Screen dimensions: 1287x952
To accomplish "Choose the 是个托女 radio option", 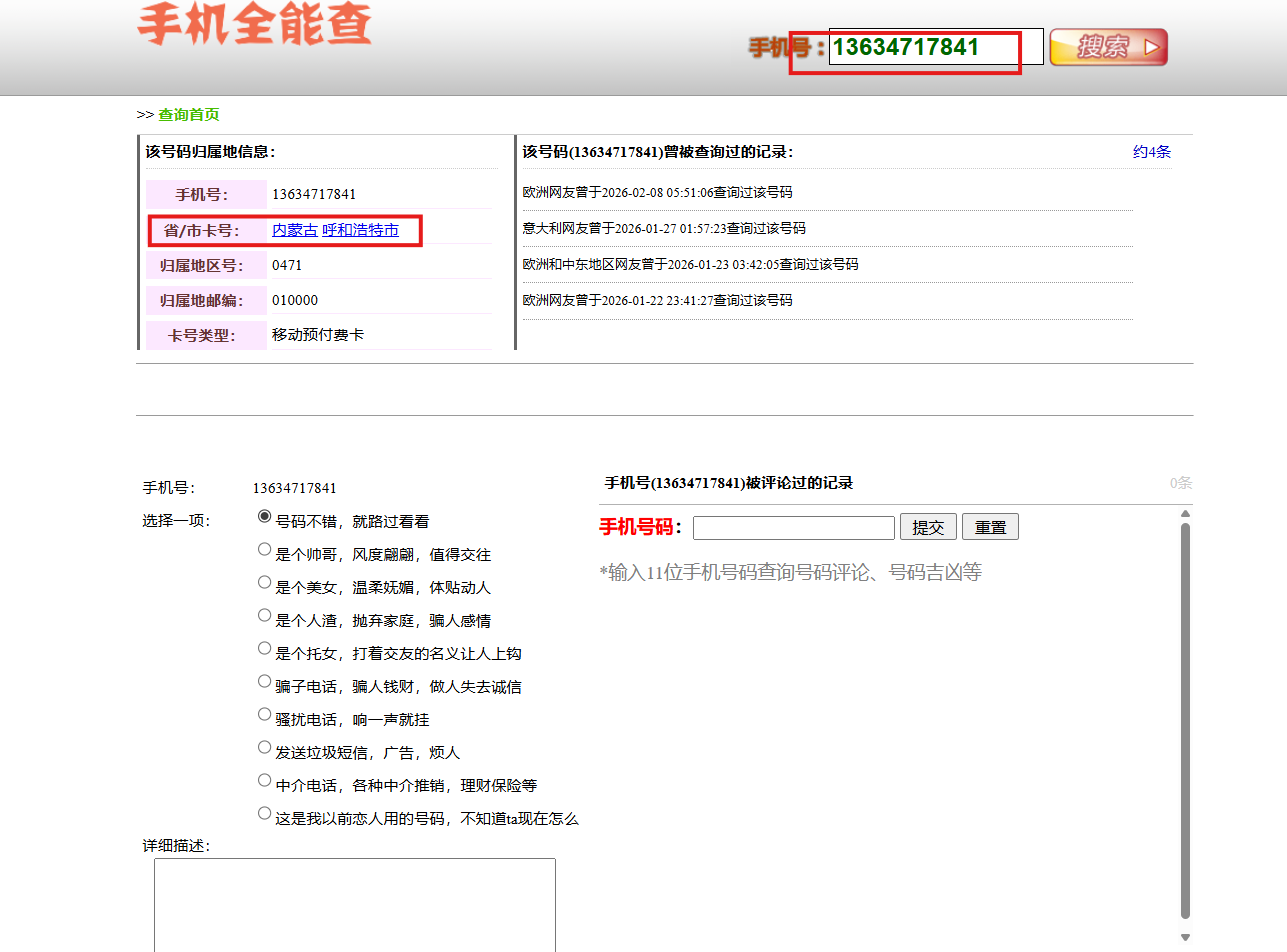I will click(264, 648).
